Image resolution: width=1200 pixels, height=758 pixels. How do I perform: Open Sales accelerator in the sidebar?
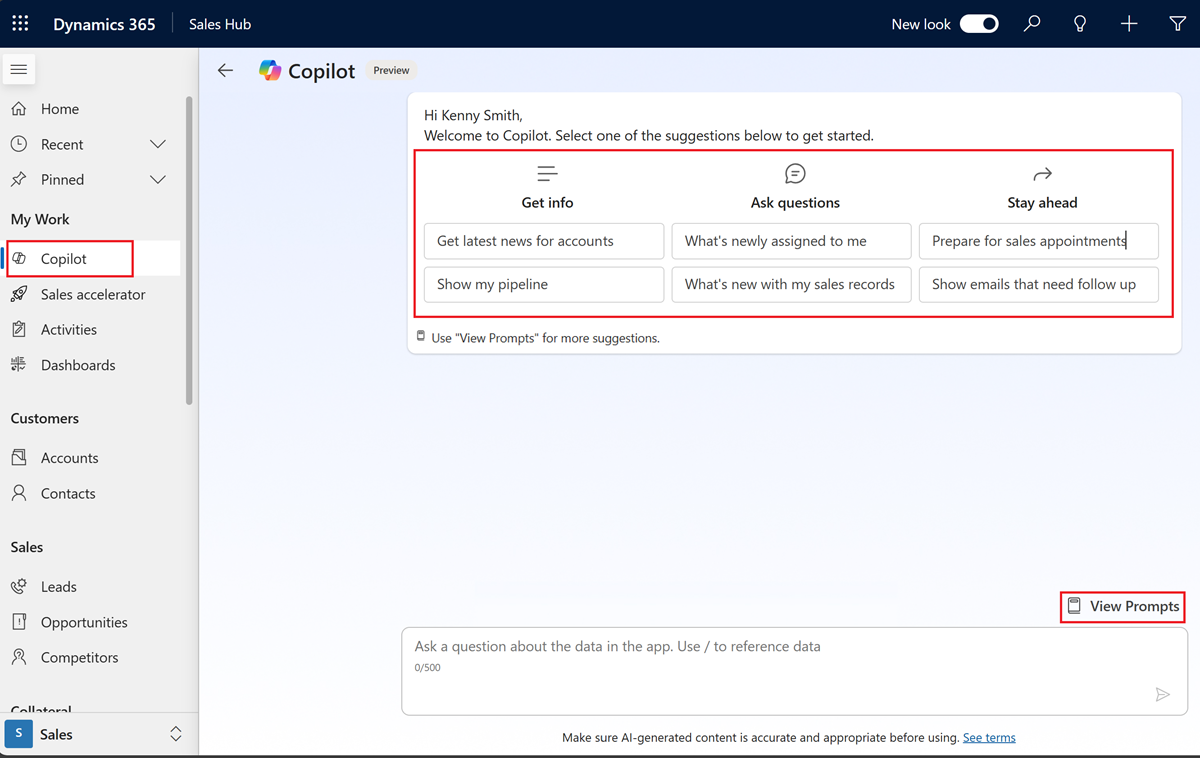point(92,294)
